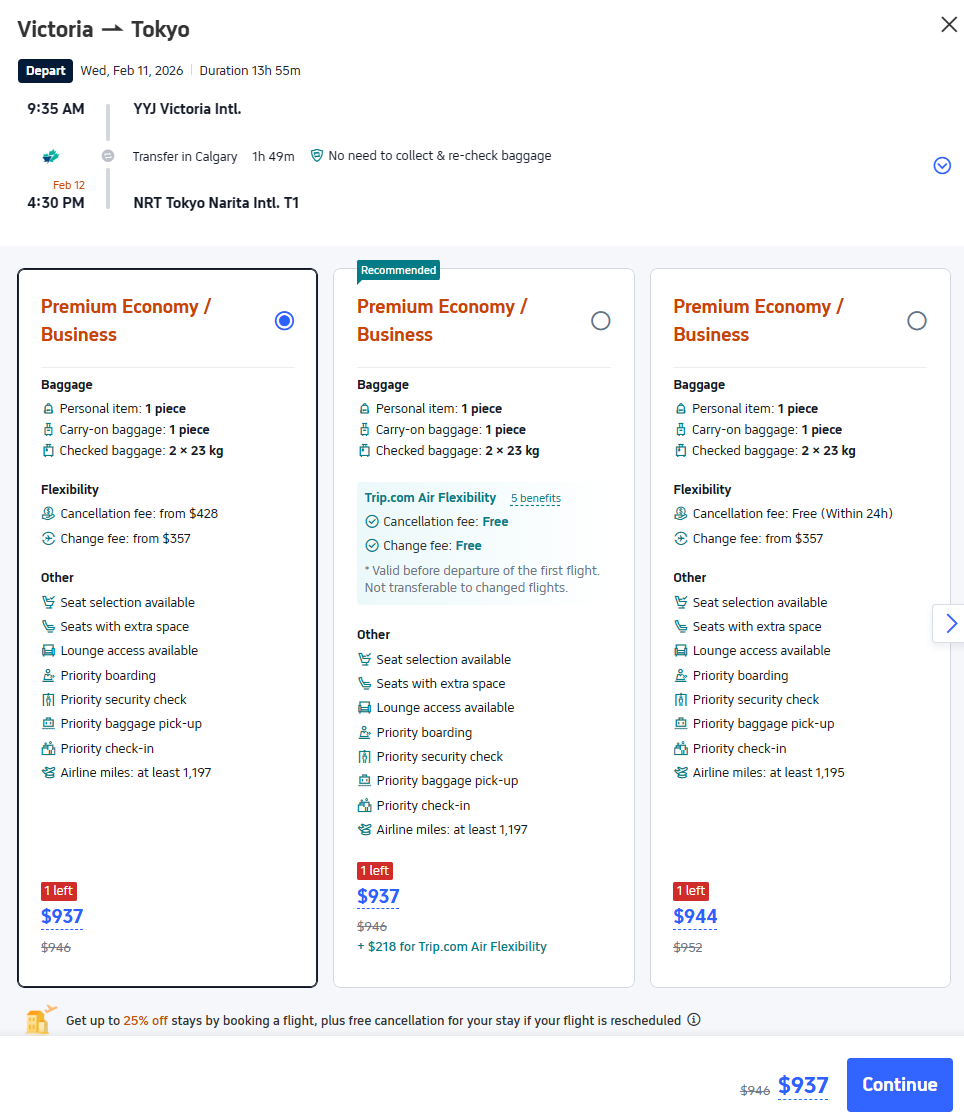The width and height of the screenshot is (964, 1119).
Task: Click the info icon after hotel discount text
Action: pyautogui.click(x=694, y=1021)
